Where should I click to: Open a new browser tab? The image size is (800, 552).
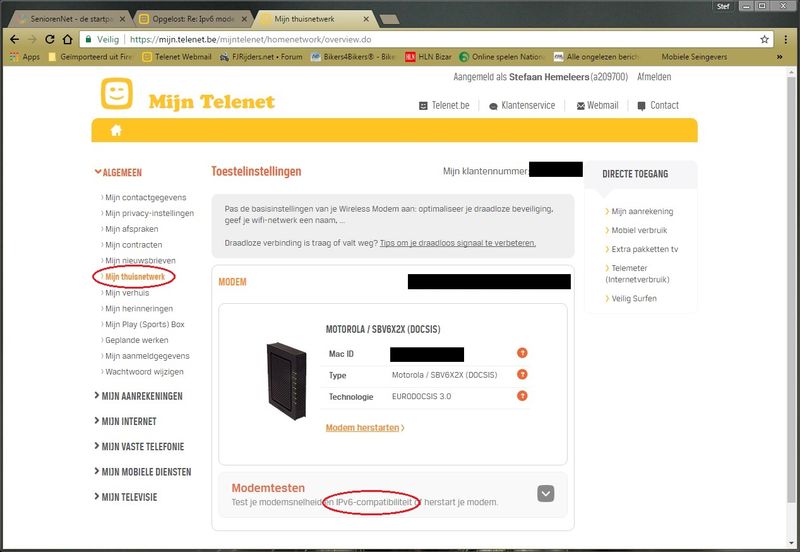390,19
